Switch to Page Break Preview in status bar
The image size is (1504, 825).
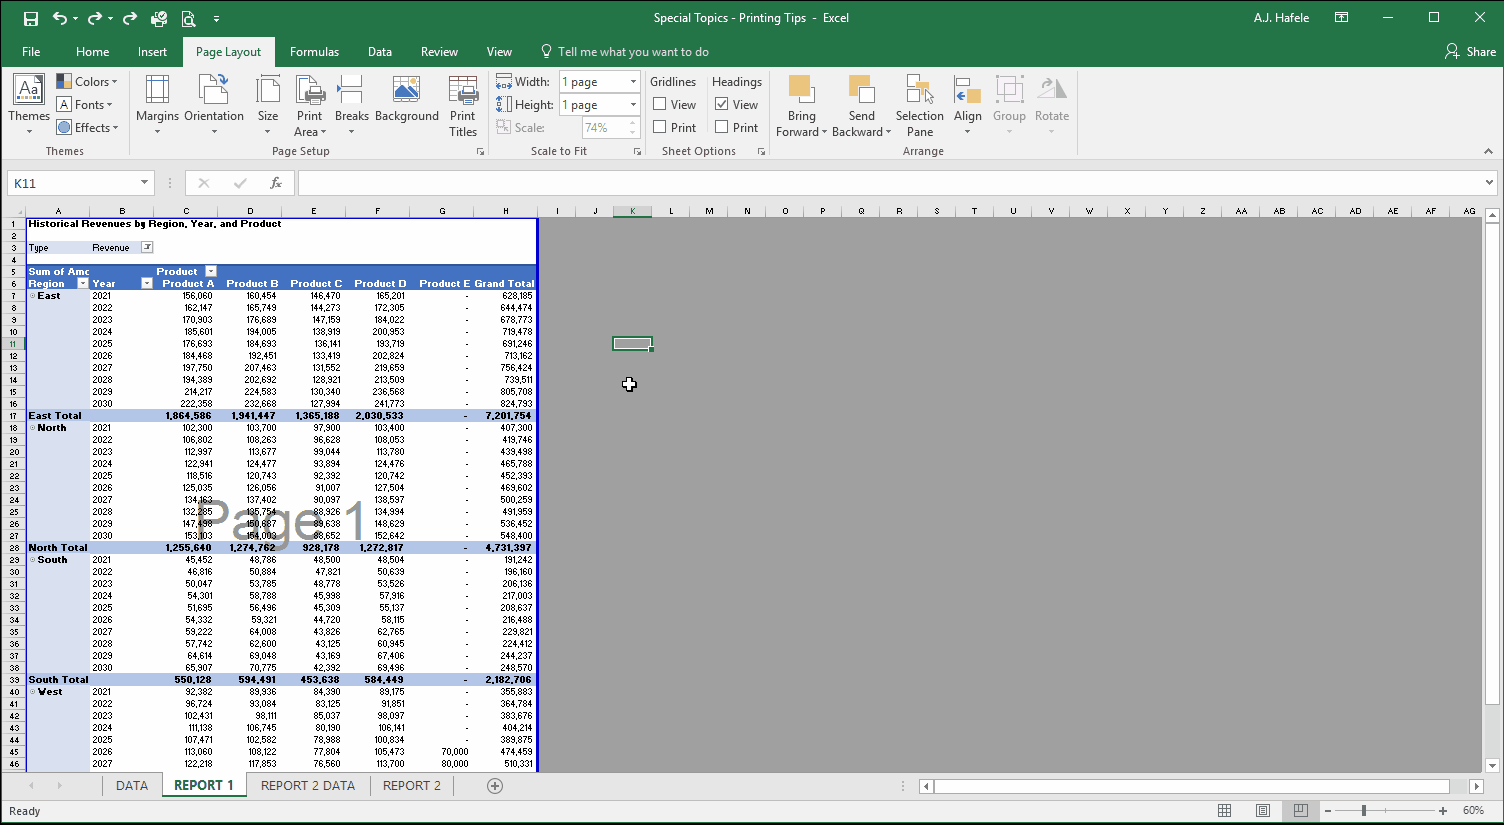click(x=1300, y=811)
